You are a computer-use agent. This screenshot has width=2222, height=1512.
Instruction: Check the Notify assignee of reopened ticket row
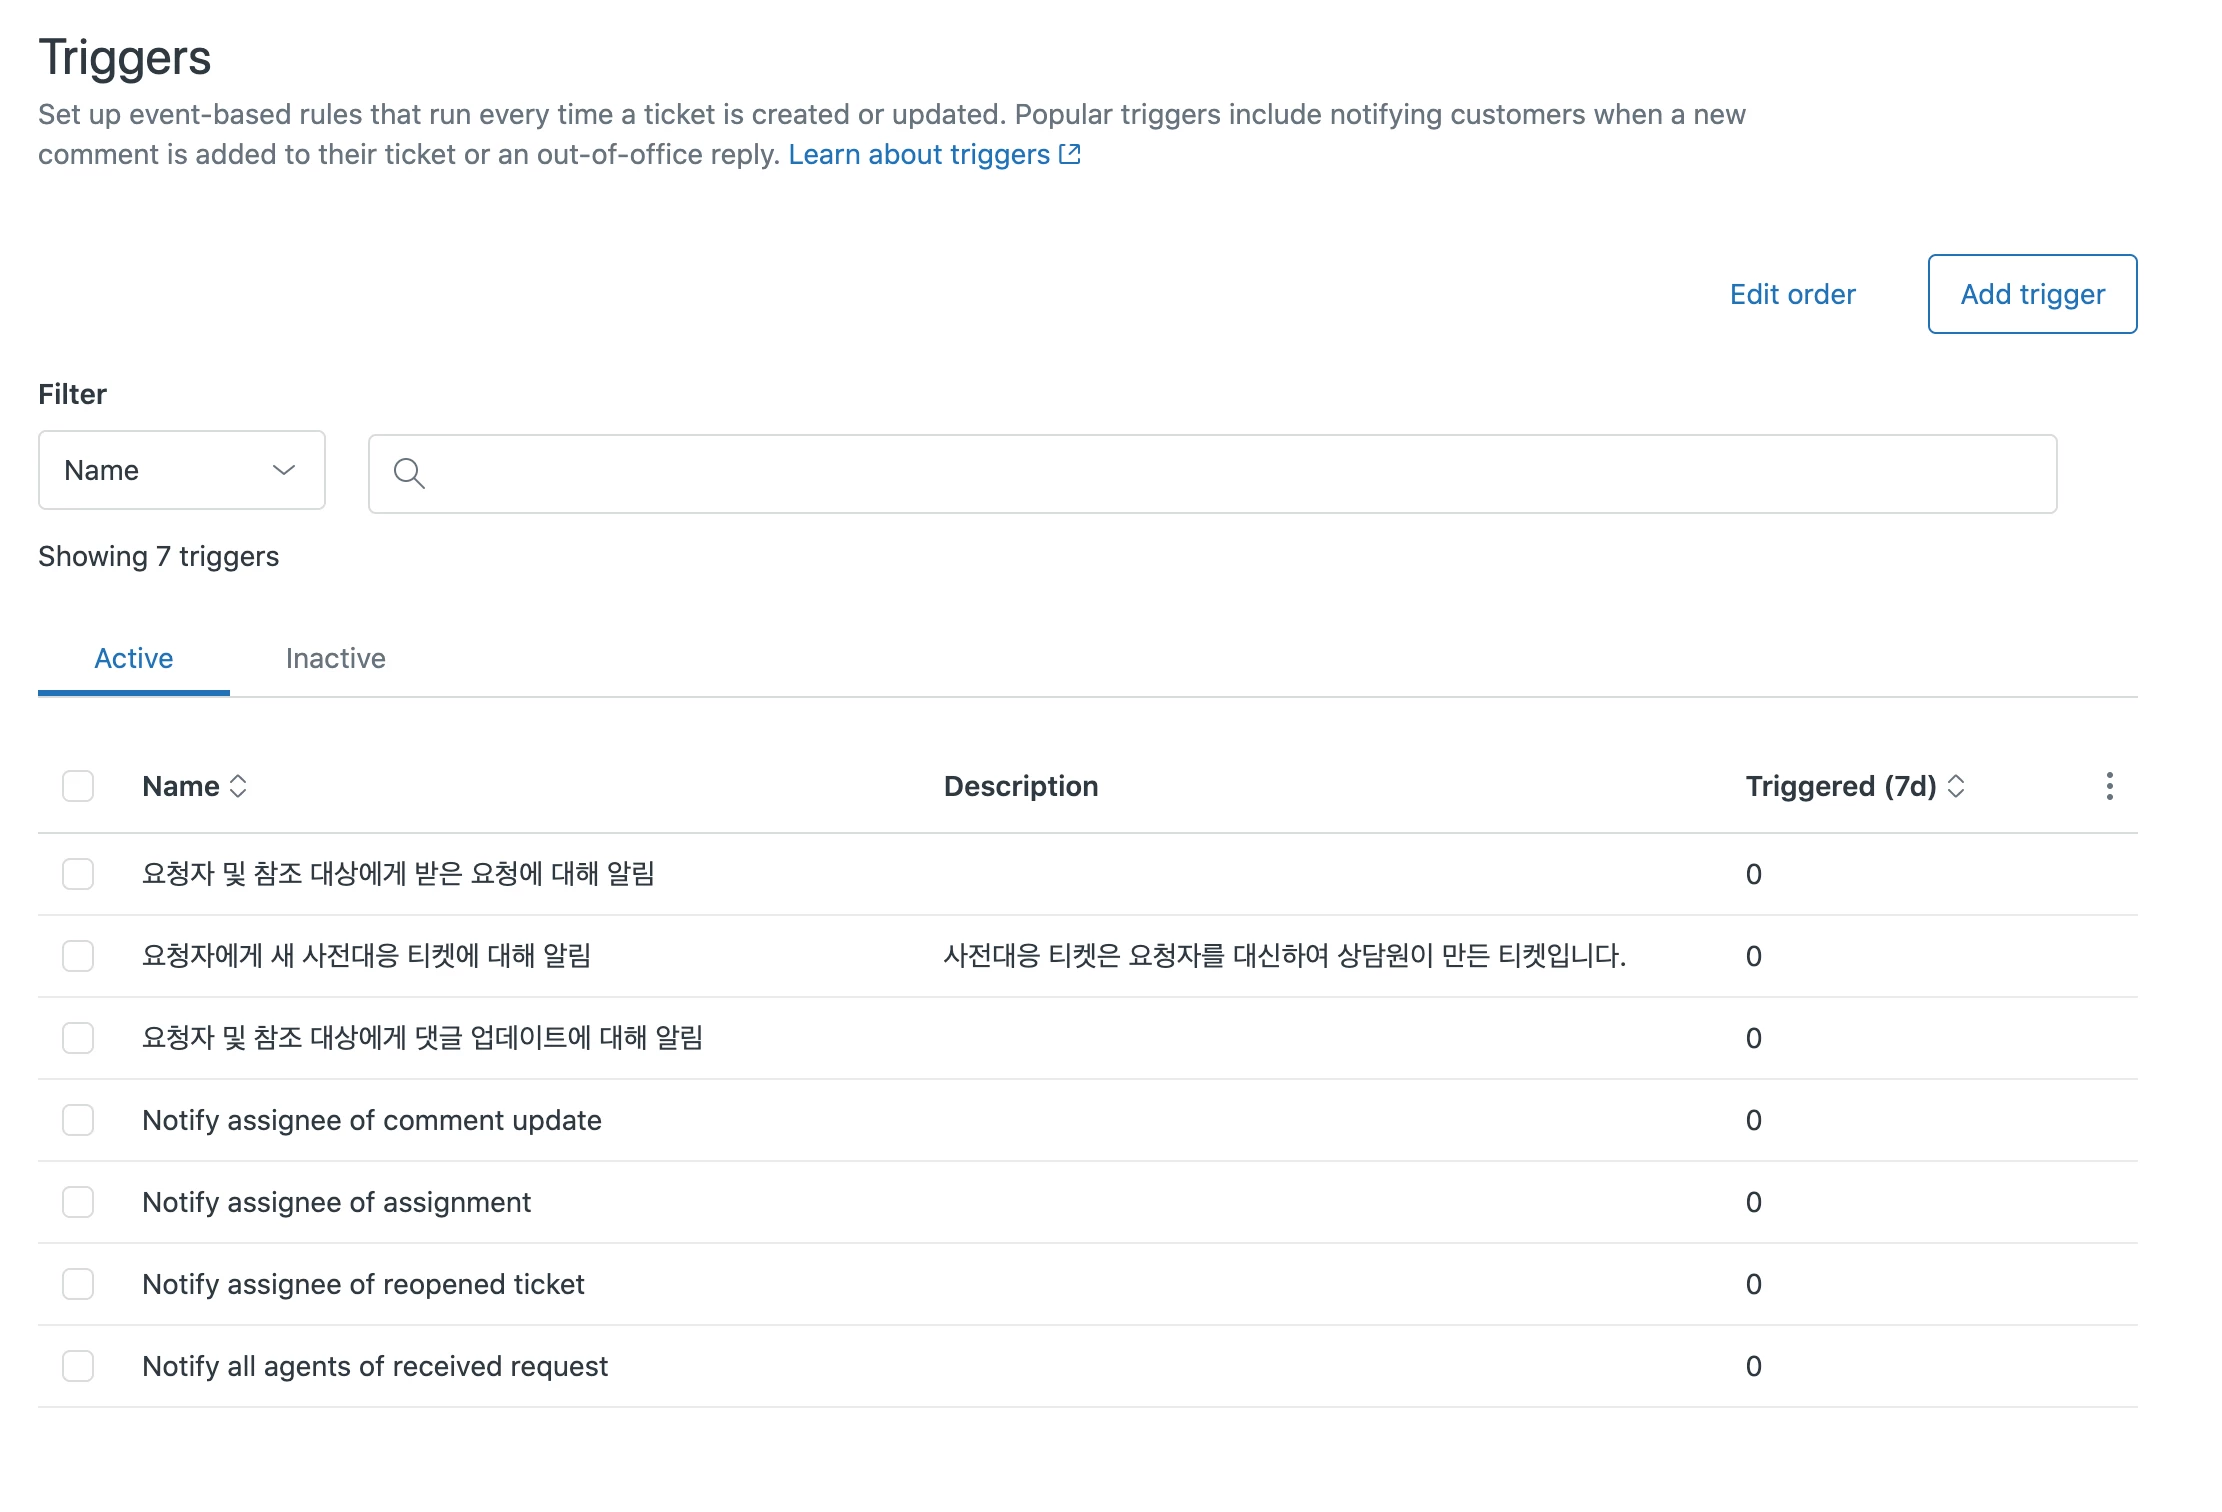click(78, 1284)
